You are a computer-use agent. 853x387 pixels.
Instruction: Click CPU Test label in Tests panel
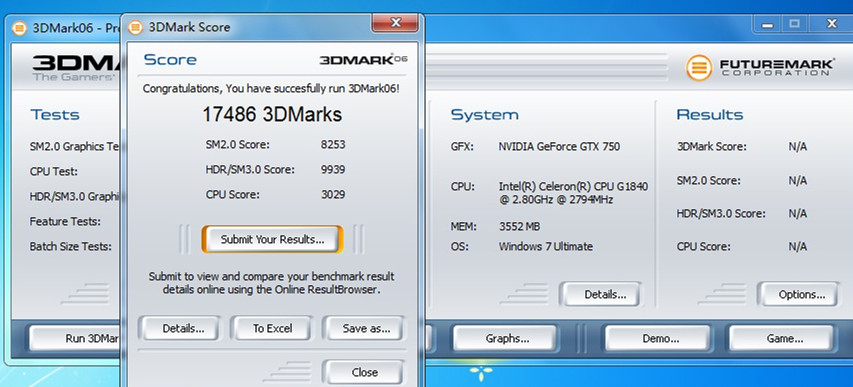[x=54, y=171]
